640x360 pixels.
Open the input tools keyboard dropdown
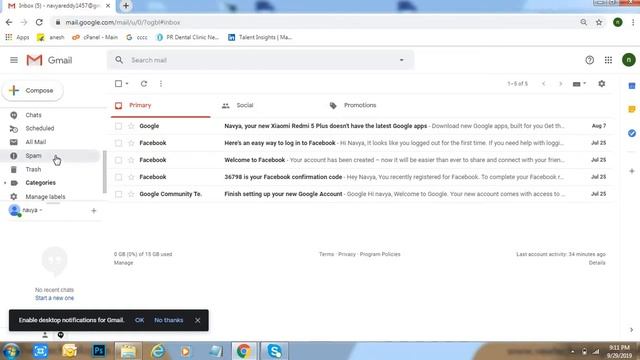579,84
